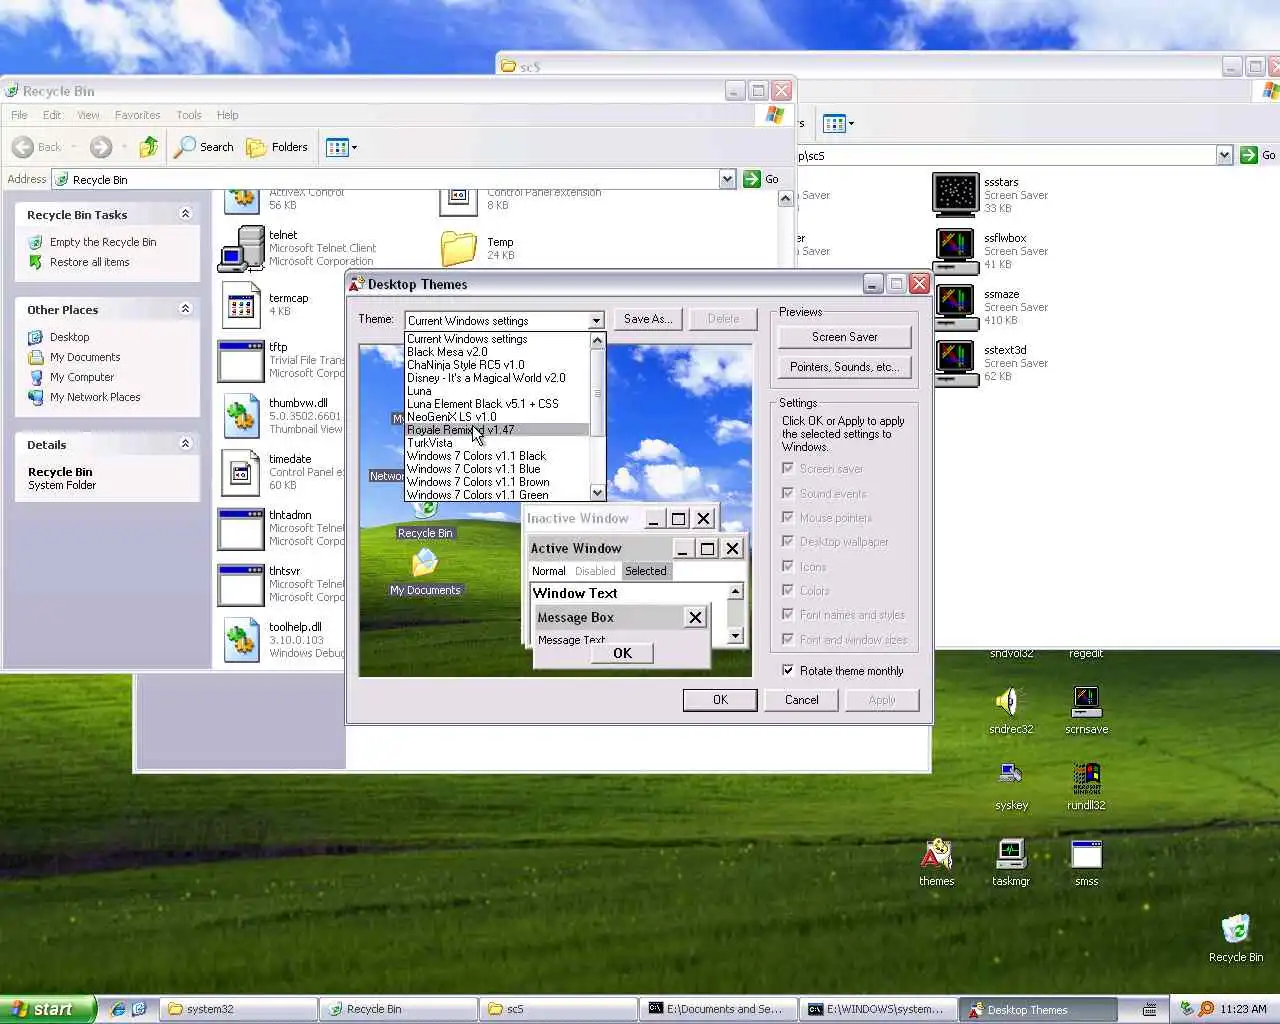The width and height of the screenshot is (1280, 1024).
Task: Switch to system32 taskbar button
Action: pyautogui.click(x=238, y=1009)
